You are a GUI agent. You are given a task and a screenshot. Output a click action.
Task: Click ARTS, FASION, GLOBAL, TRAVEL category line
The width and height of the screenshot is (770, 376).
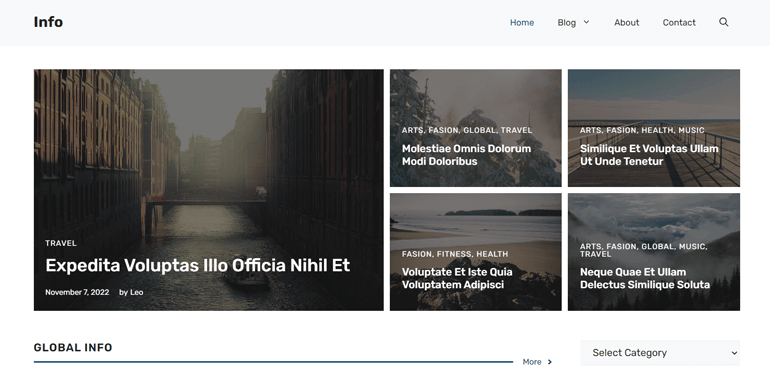coord(467,130)
